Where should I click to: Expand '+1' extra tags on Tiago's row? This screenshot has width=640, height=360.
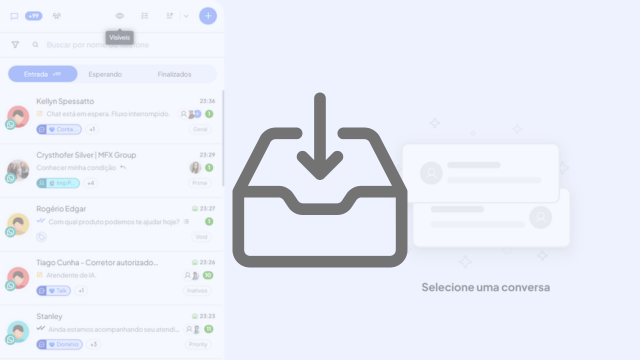pos(81,291)
